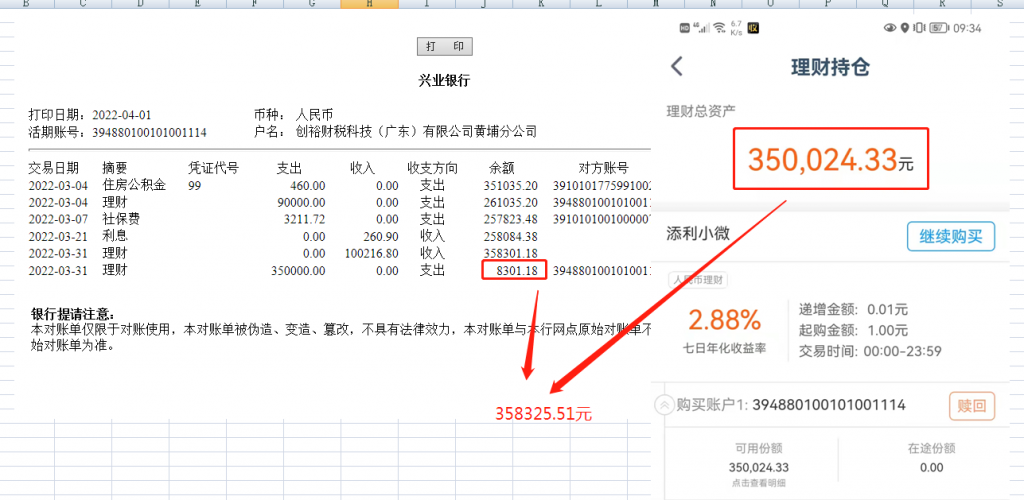This screenshot has width=1024, height=500.
Task: Click the 利息 summary entry
Action: [x=114, y=236]
